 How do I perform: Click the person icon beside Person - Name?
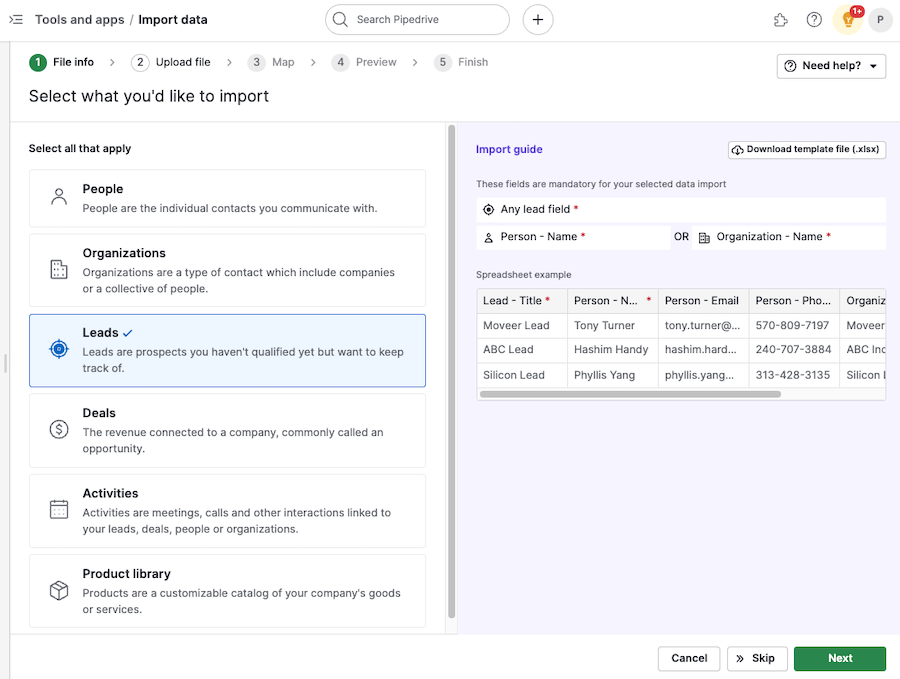coord(488,237)
